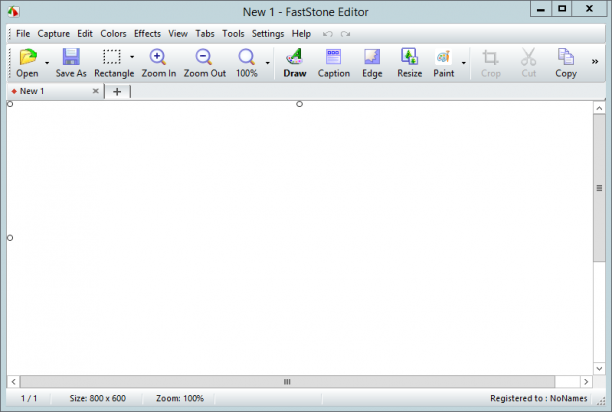Viewport: 612px width, 412px height.
Task: Click the left-middle canvas resize handle
Action: [10, 238]
